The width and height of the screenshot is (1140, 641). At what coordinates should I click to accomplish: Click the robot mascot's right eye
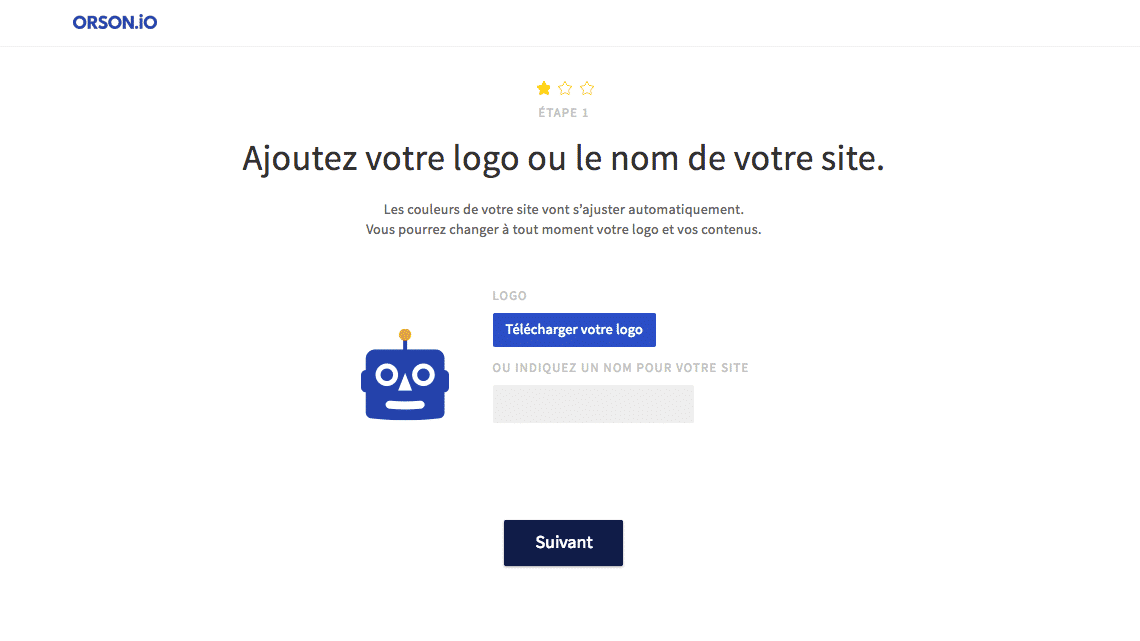pos(423,375)
